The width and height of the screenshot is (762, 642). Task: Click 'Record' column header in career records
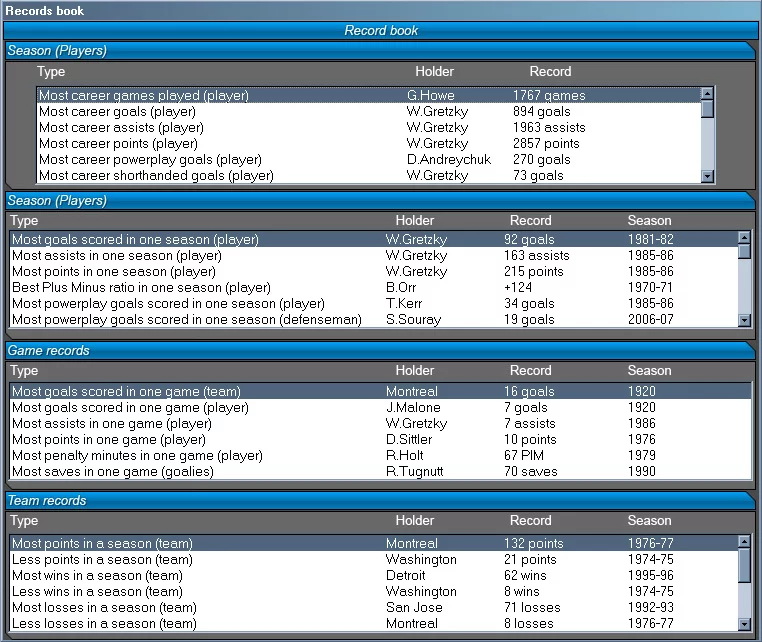click(x=550, y=71)
